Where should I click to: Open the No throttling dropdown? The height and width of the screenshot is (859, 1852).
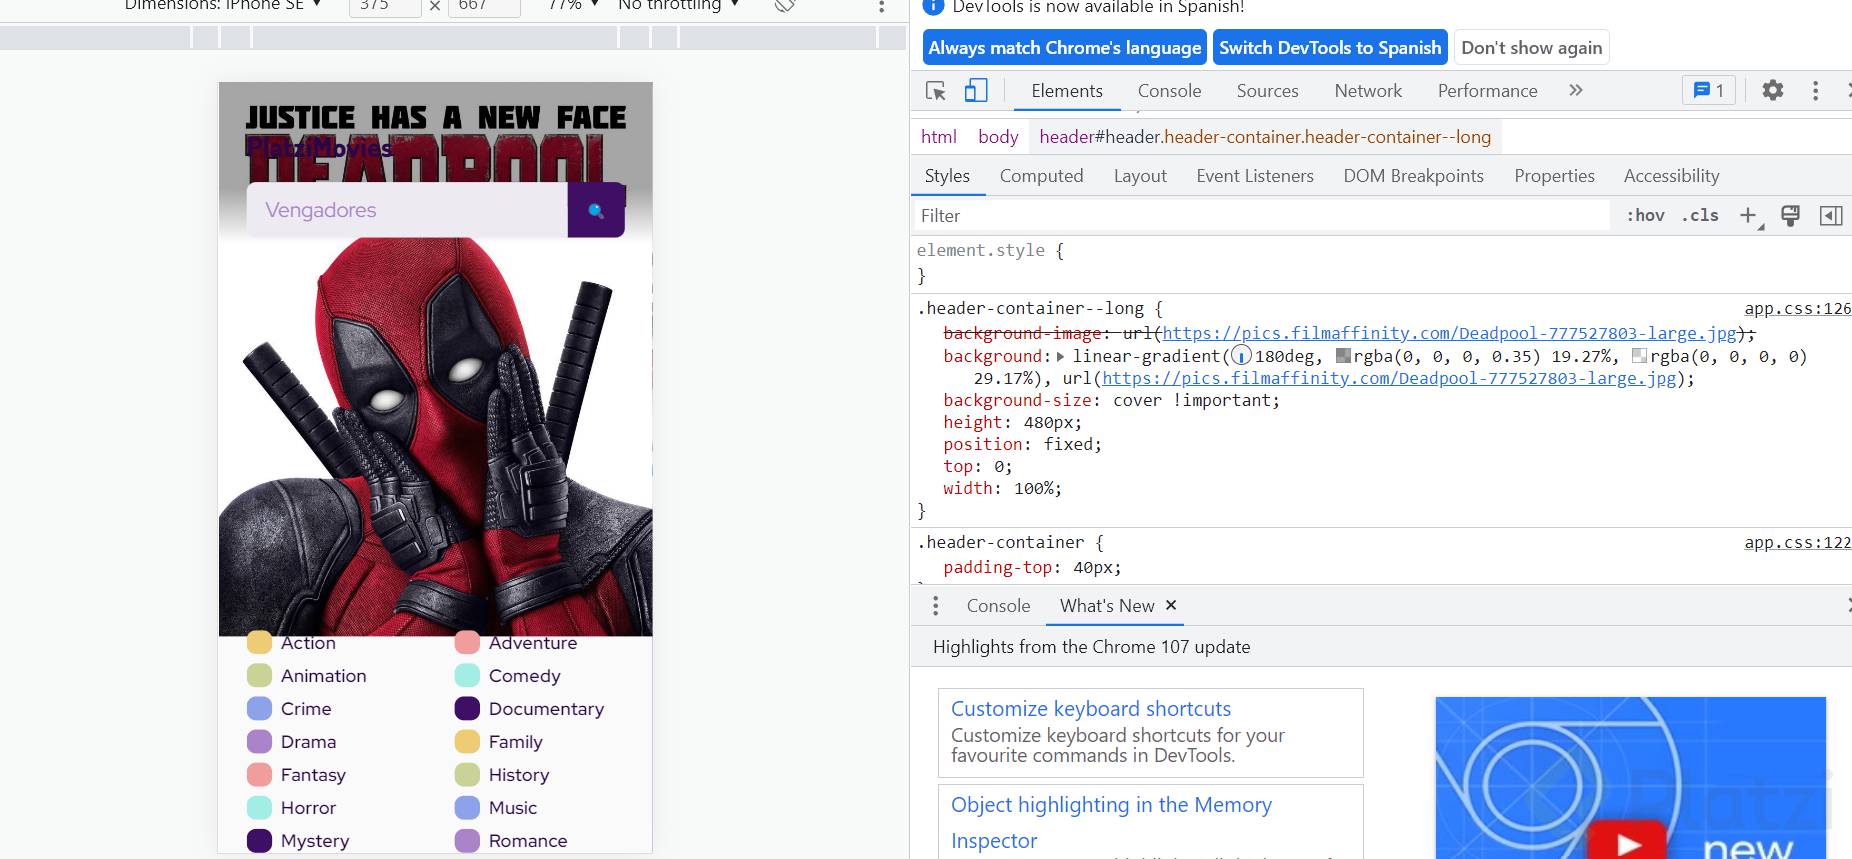click(678, 5)
